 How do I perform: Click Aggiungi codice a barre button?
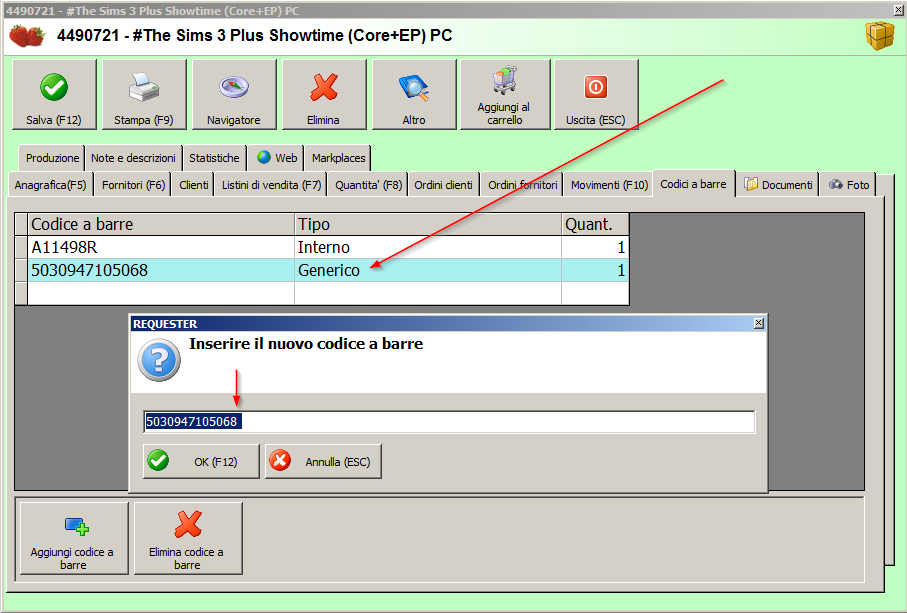(x=74, y=538)
